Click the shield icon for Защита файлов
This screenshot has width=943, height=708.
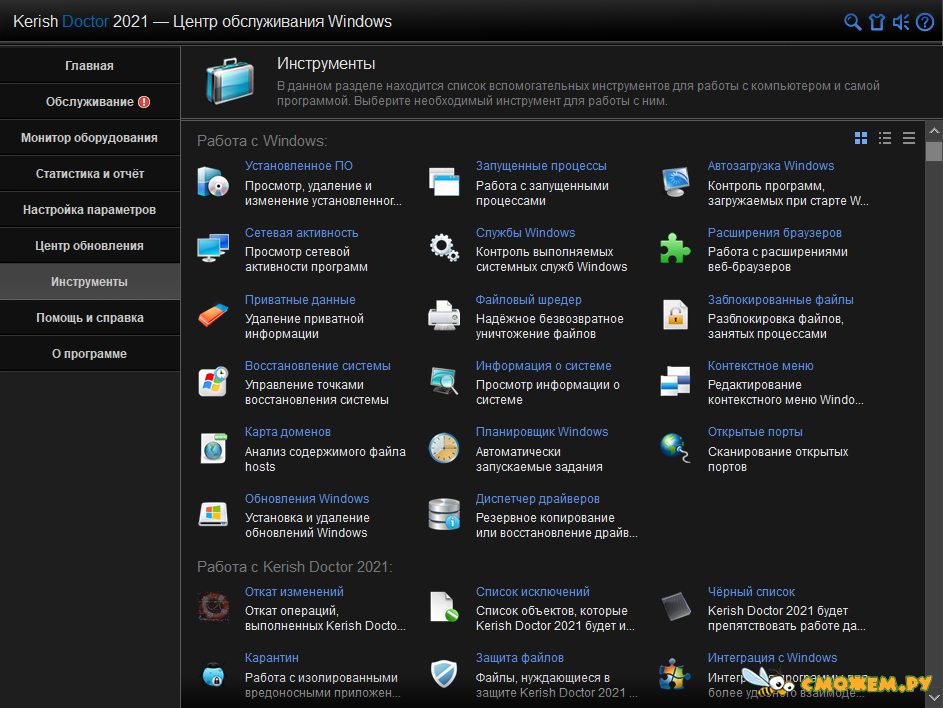coord(444,674)
